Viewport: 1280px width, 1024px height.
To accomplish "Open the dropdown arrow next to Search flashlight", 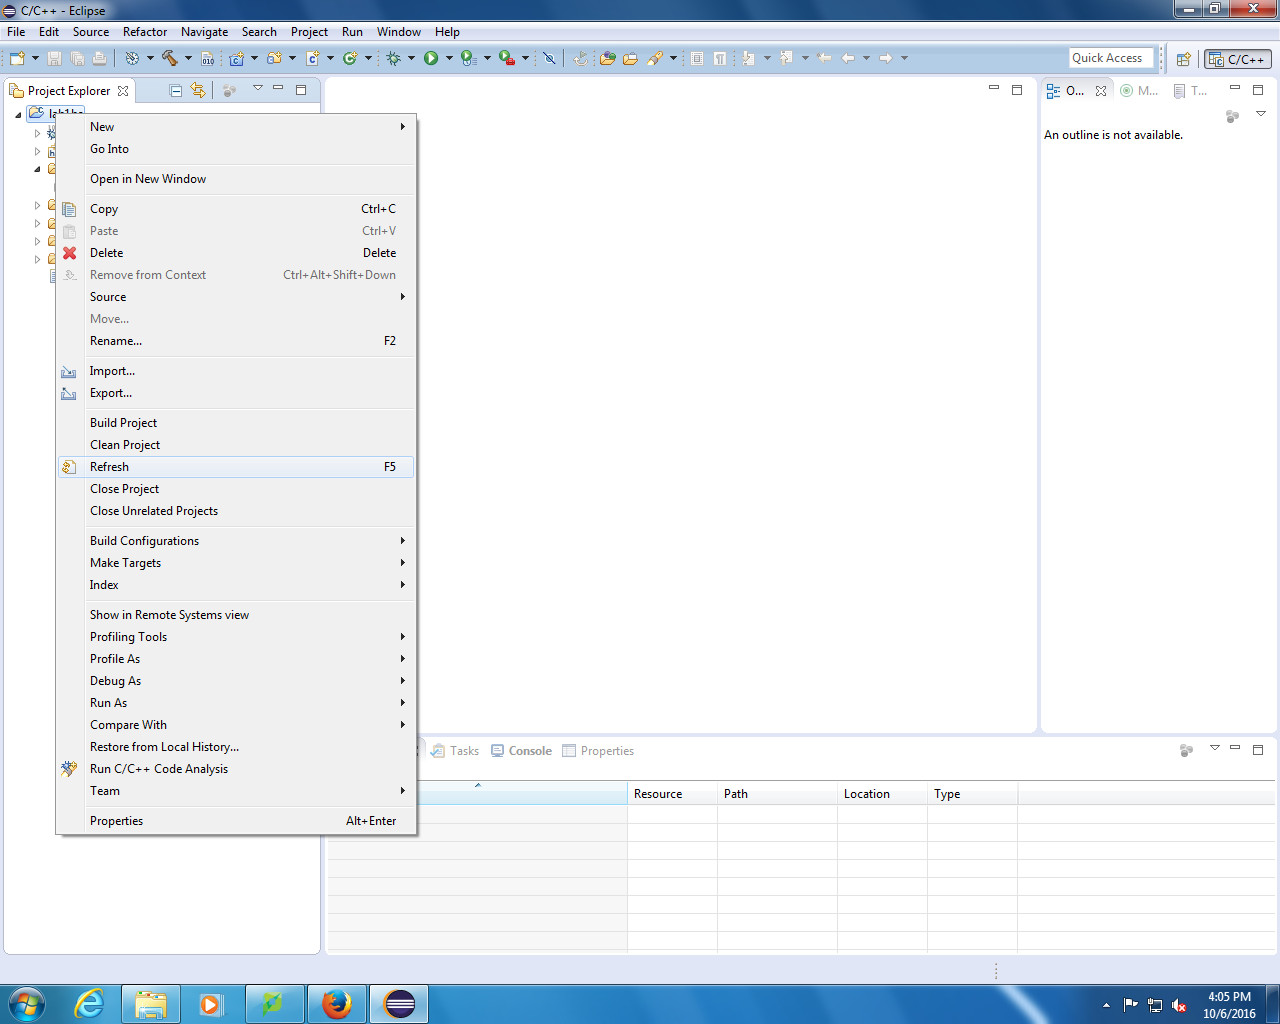I will point(673,58).
